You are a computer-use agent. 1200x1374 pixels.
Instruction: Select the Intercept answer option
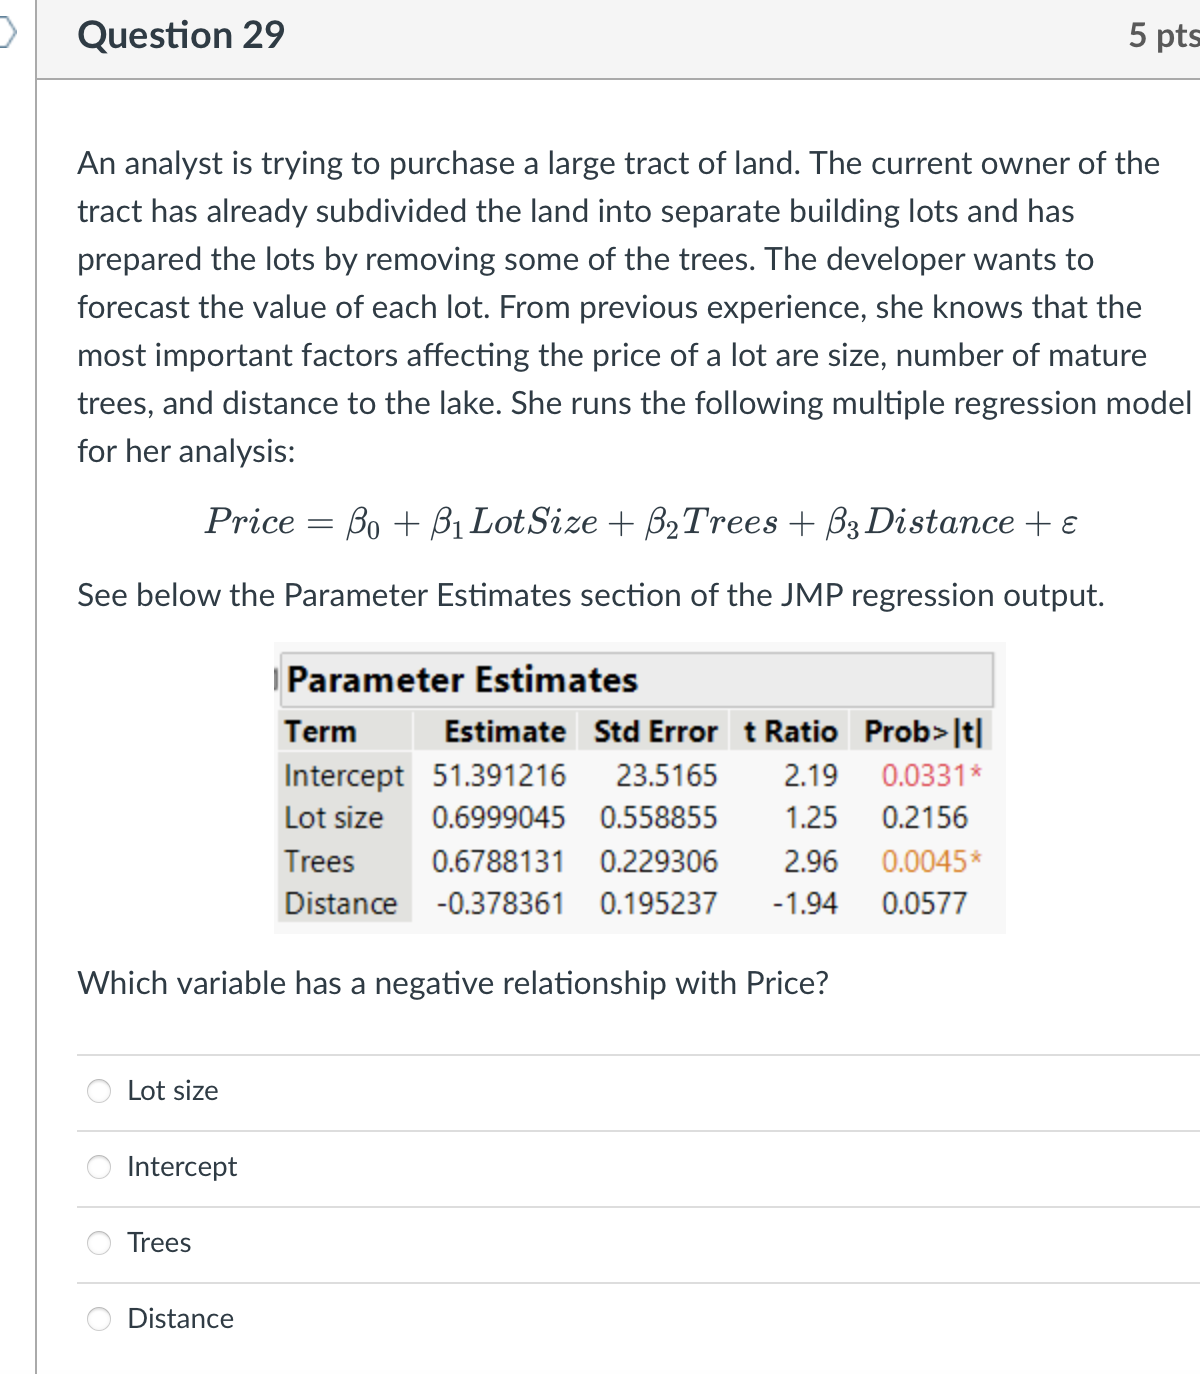coord(99,1166)
